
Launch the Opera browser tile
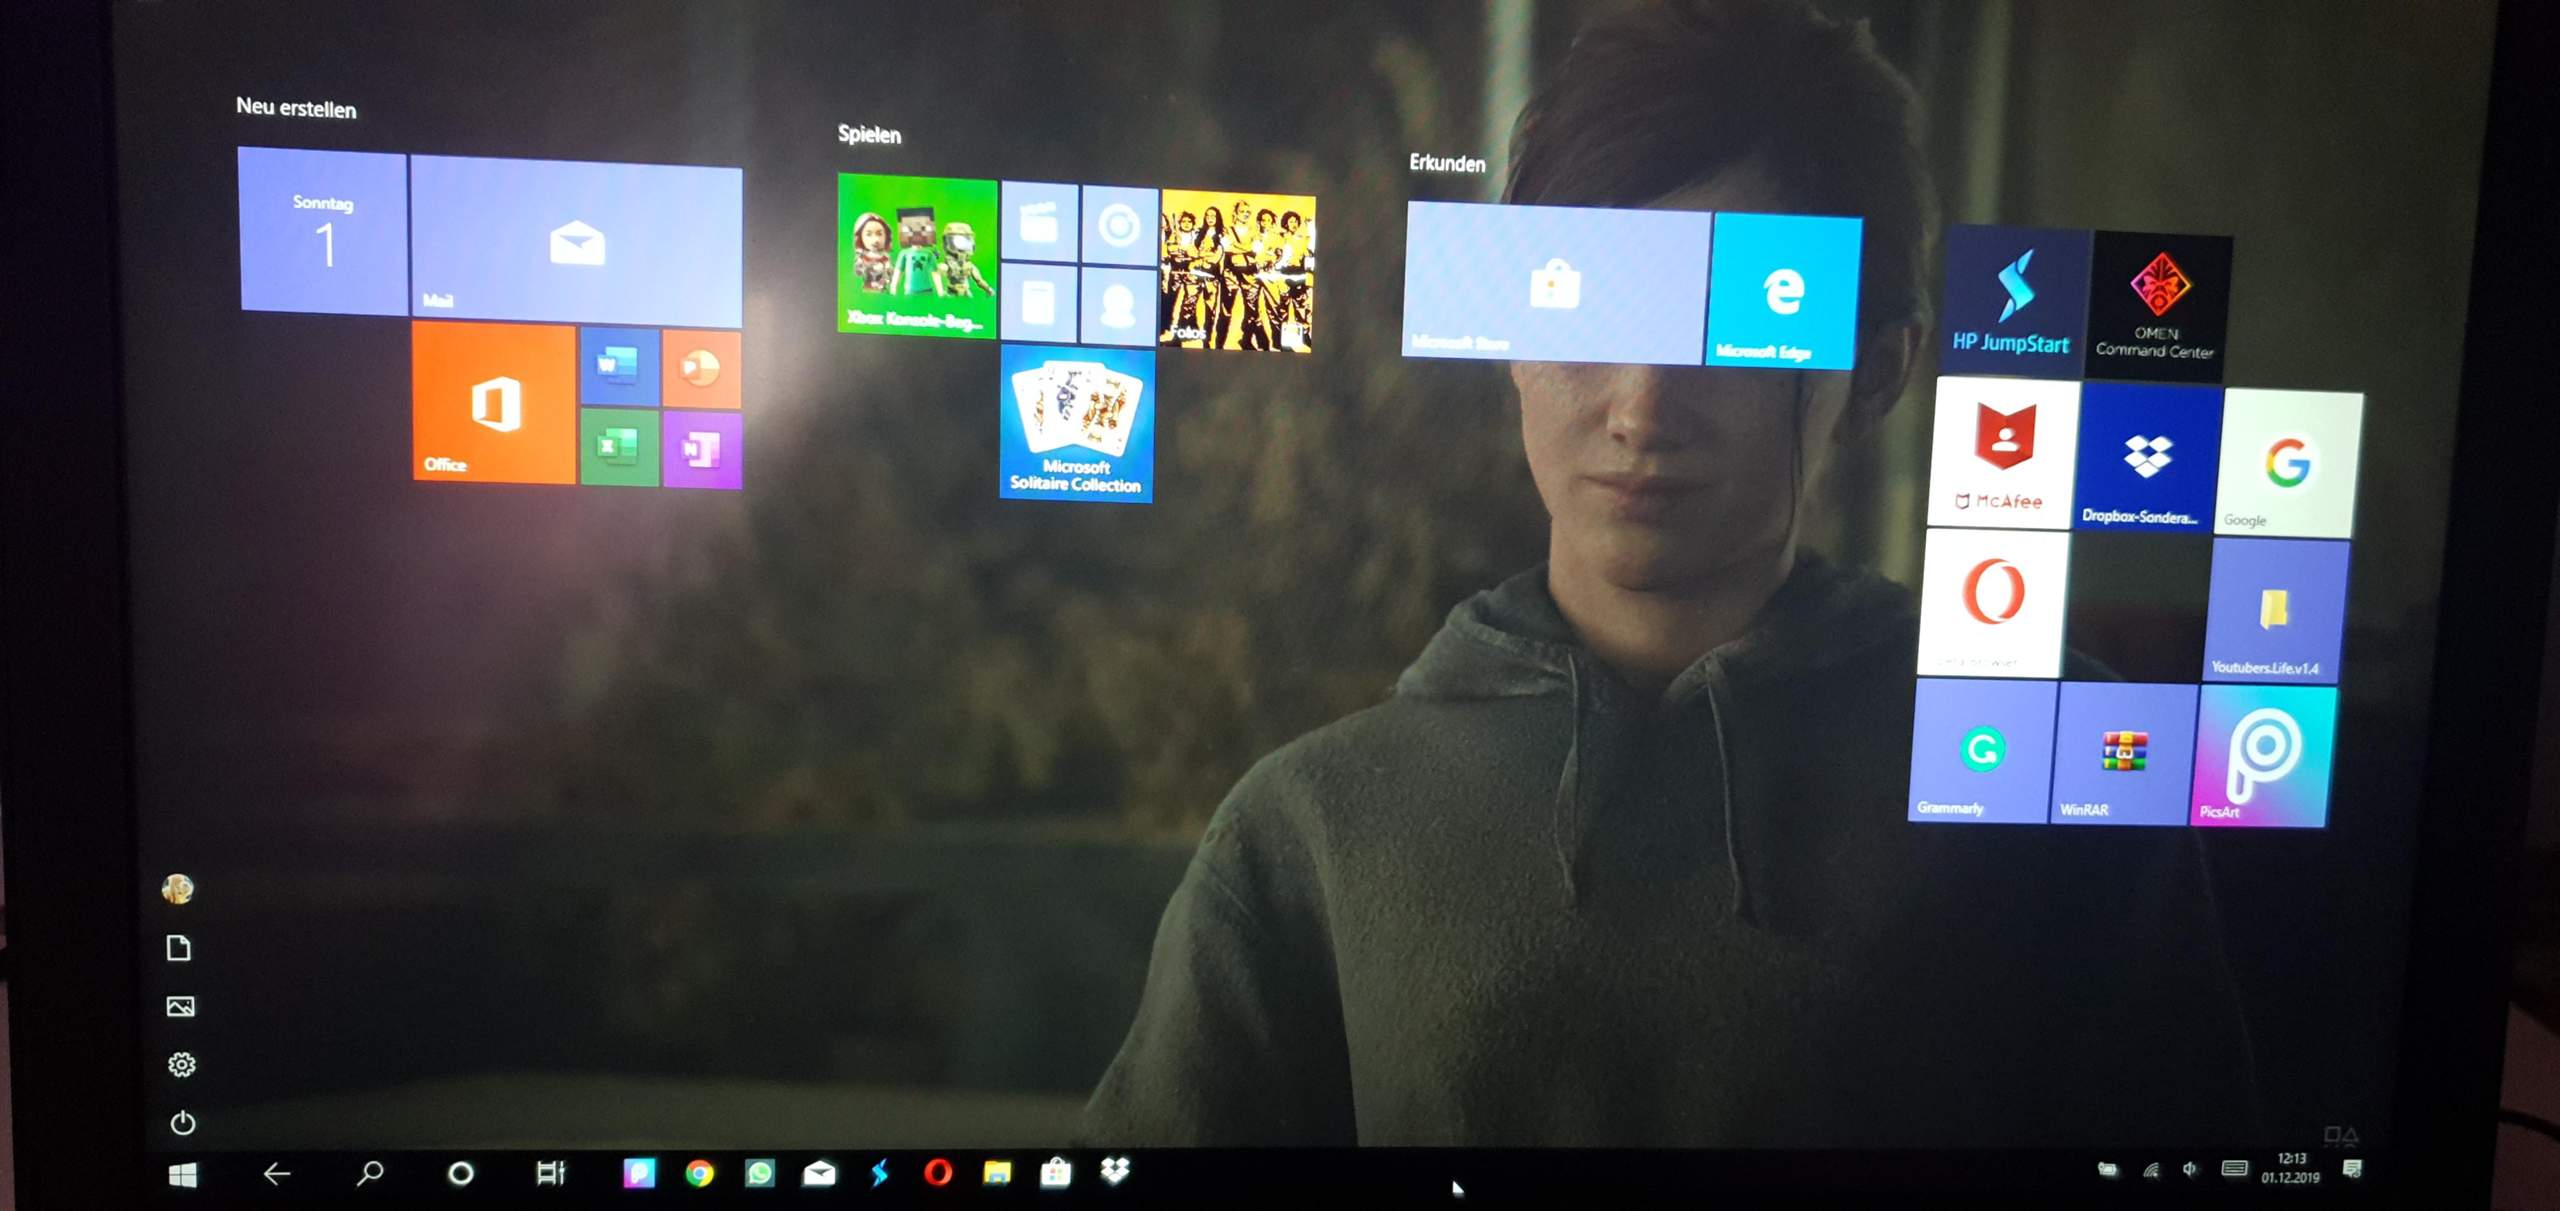[x=1993, y=602]
